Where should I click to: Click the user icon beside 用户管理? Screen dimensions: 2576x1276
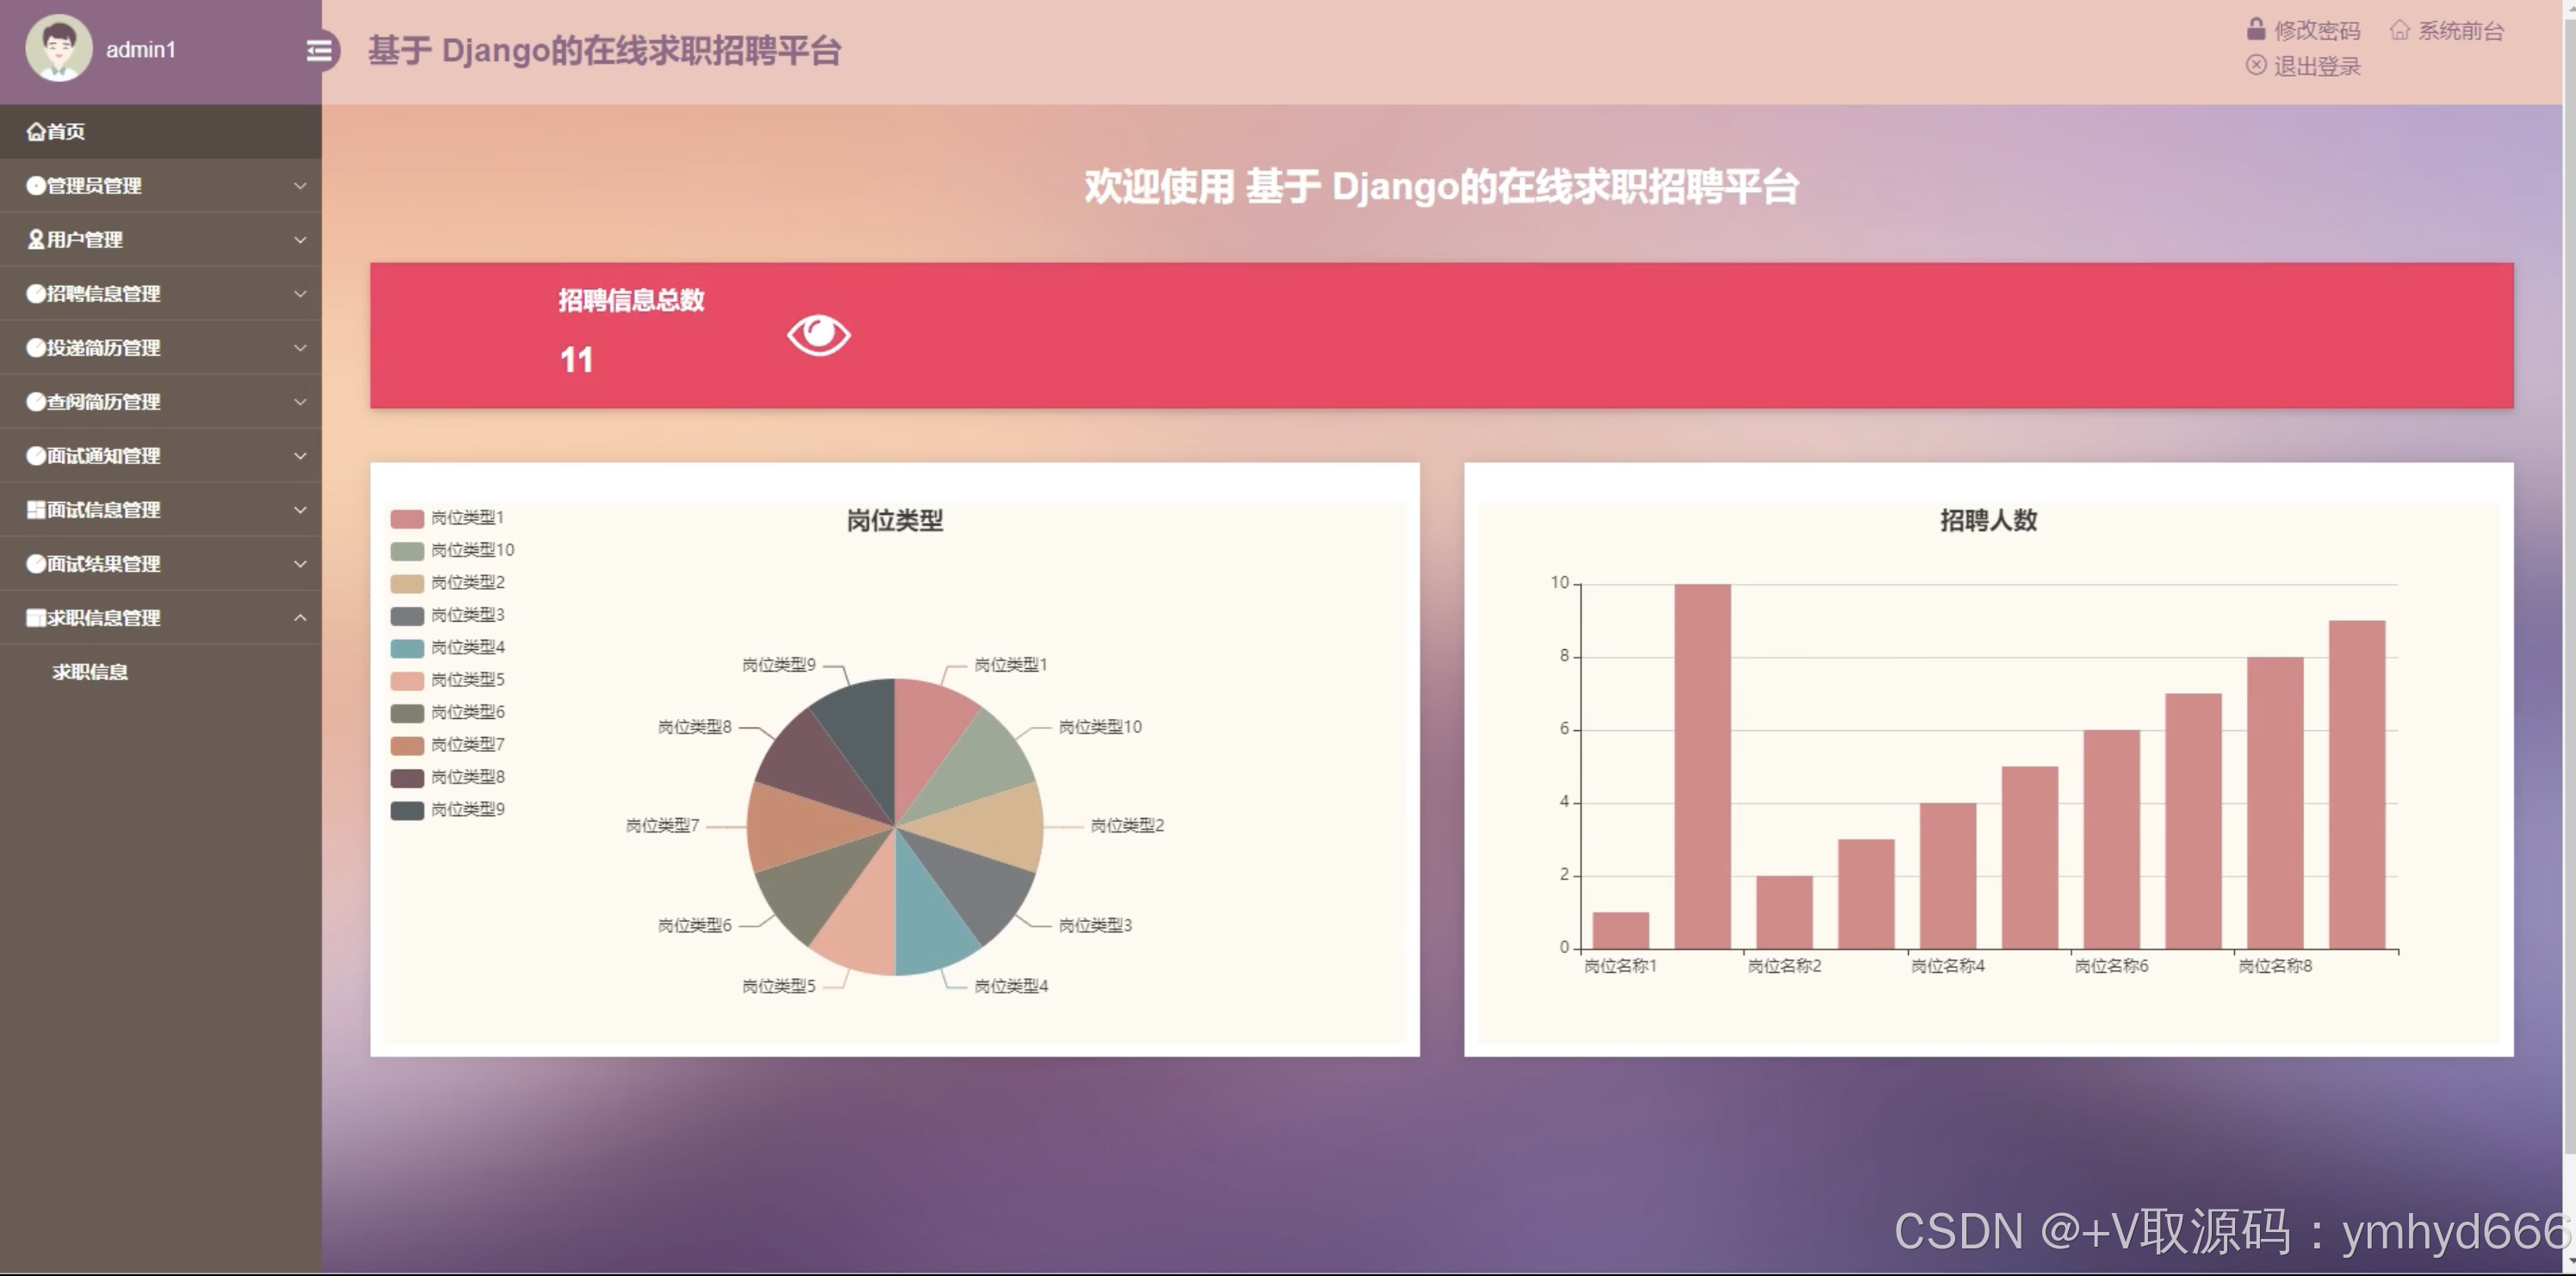click(35, 240)
